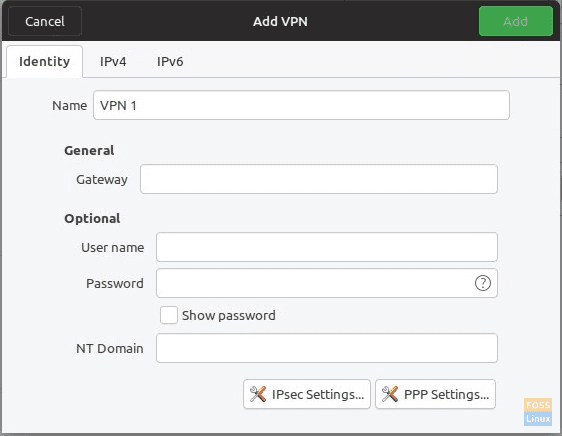
Task: Click the FOSS Linux watermark logo
Action: pos(538,412)
